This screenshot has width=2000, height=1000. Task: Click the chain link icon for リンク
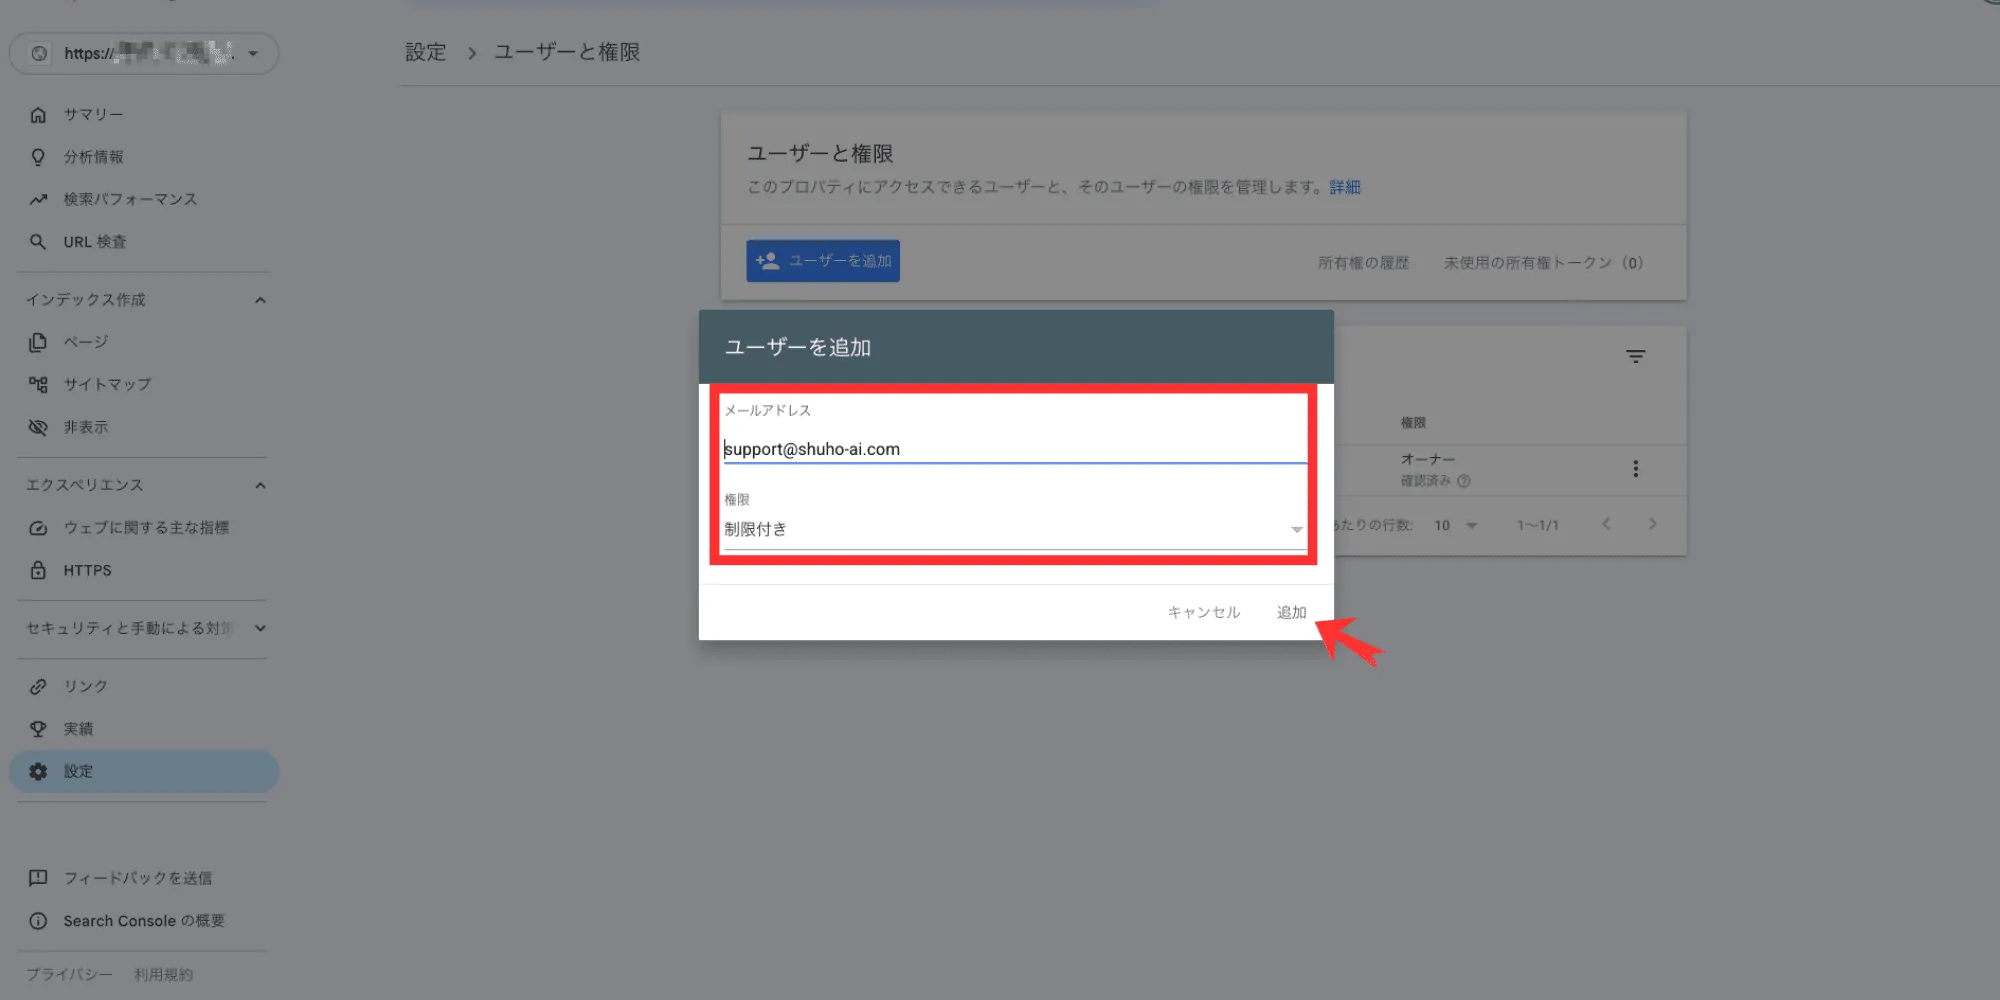tap(38, 686)
